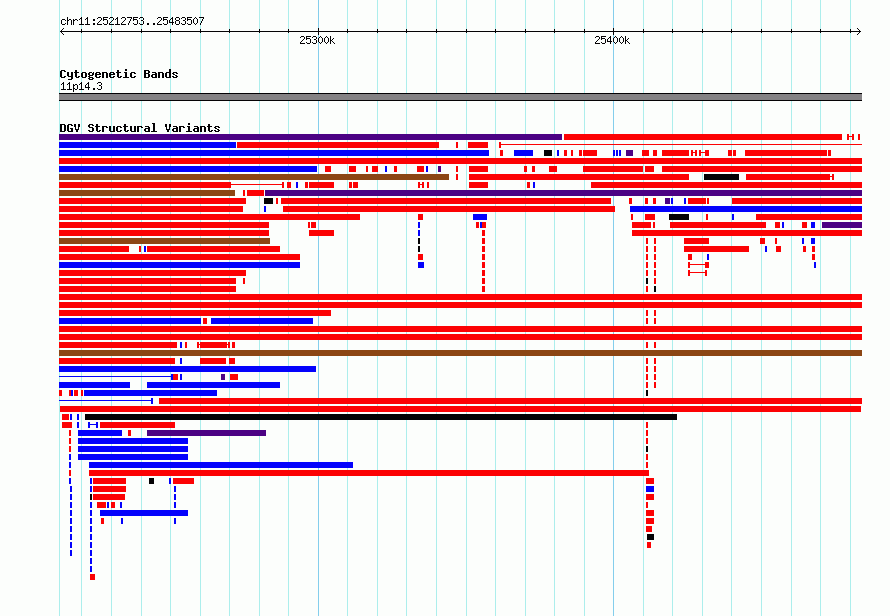Screen dimensions: 890x616
Task: Select the purple variant in the top row
Action: (310, 137)
